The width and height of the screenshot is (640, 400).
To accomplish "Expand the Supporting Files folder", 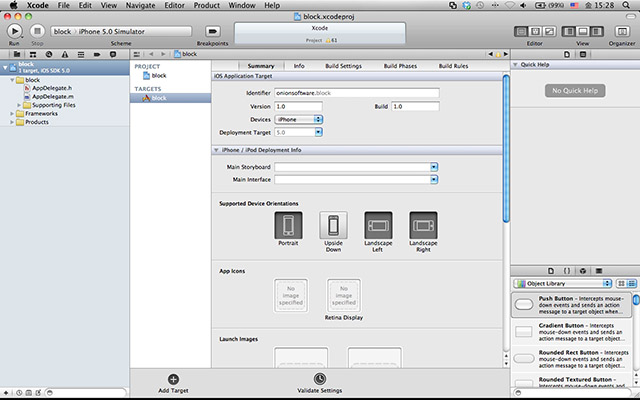I will [x=19, y=105].
